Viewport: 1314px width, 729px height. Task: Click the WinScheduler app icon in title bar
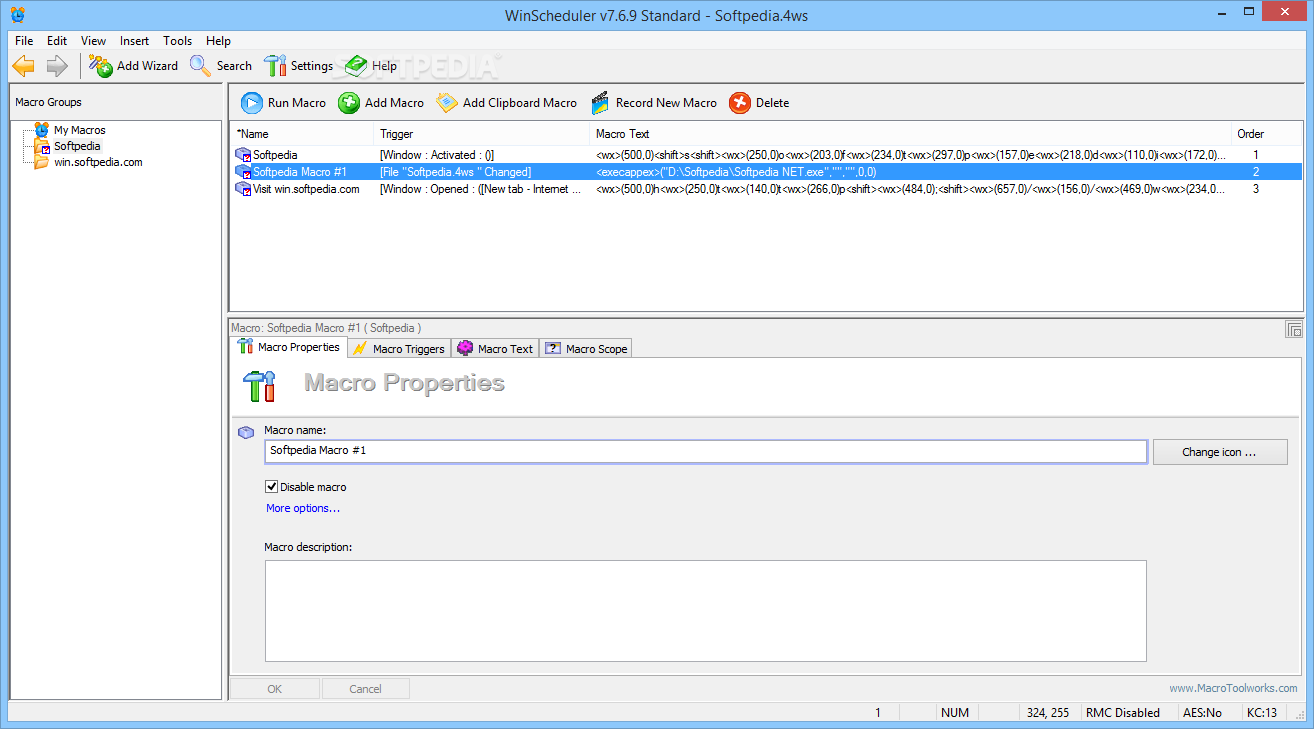tap(17, 14)
